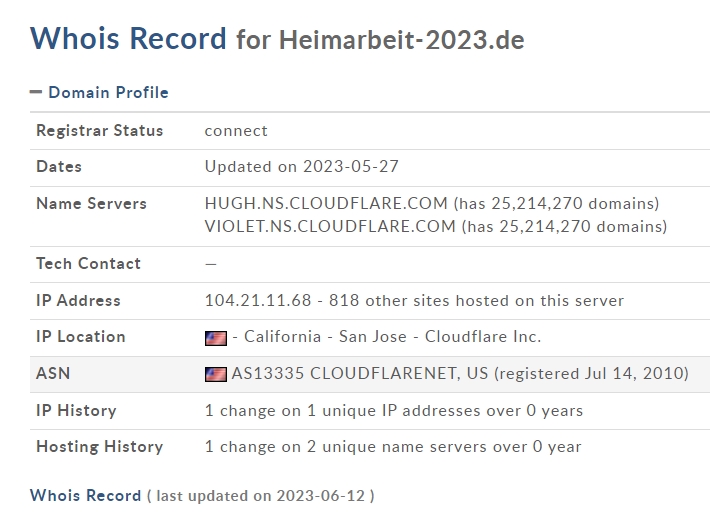Open IP History change details
710x513 pixels.
(x=394, y=410)
